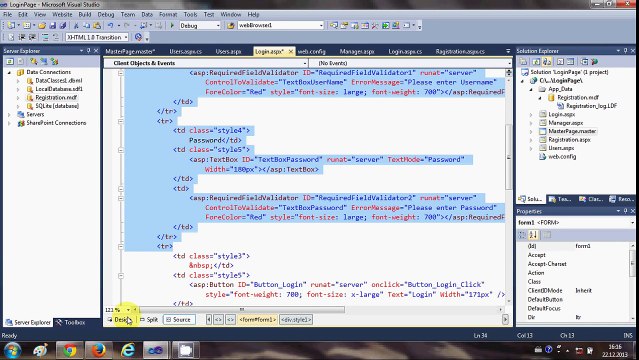Open the Toolbox tab

[x=71, y=322]
